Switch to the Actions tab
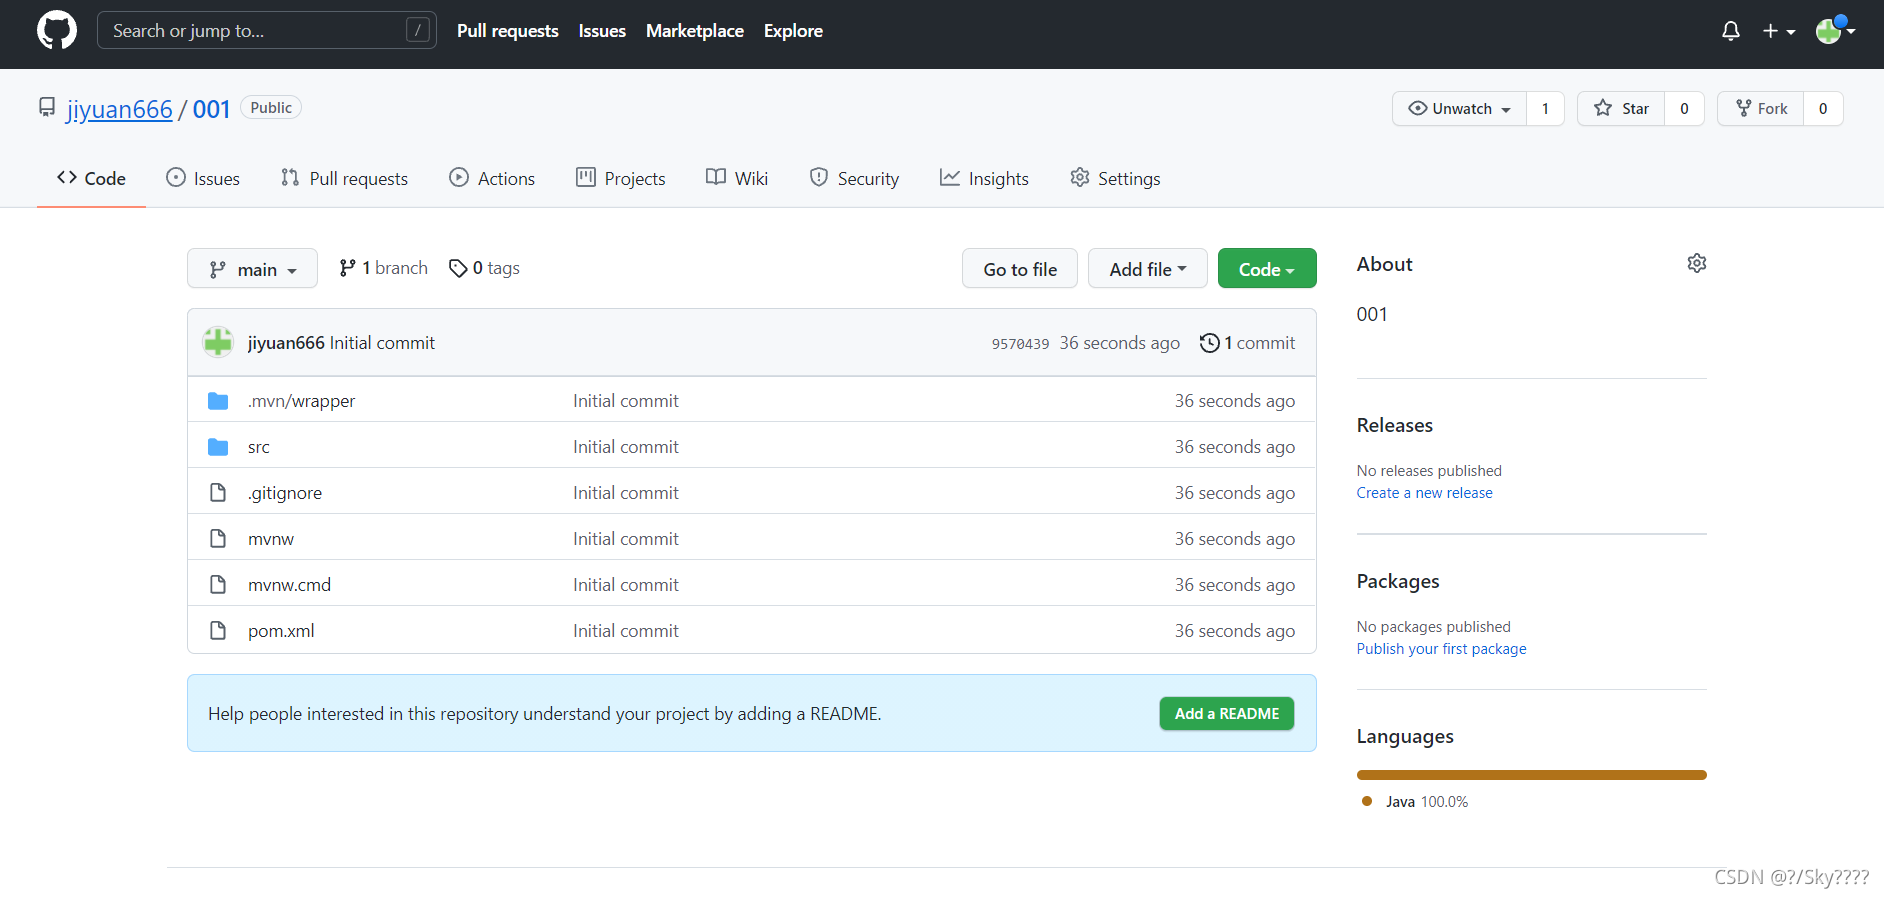The image size is (1884, 898). pos(492,178)
